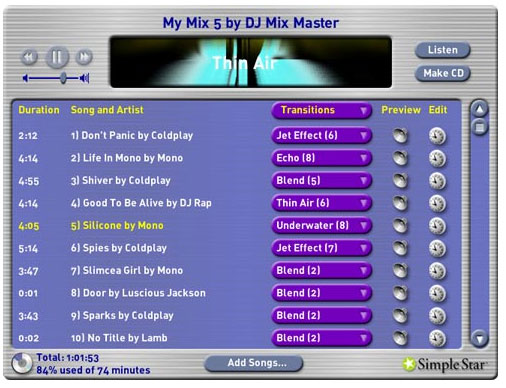The image size is (506, 388).
Task: Open Blend (2) dropdown for No Title
Action: (x=321, y=338)
